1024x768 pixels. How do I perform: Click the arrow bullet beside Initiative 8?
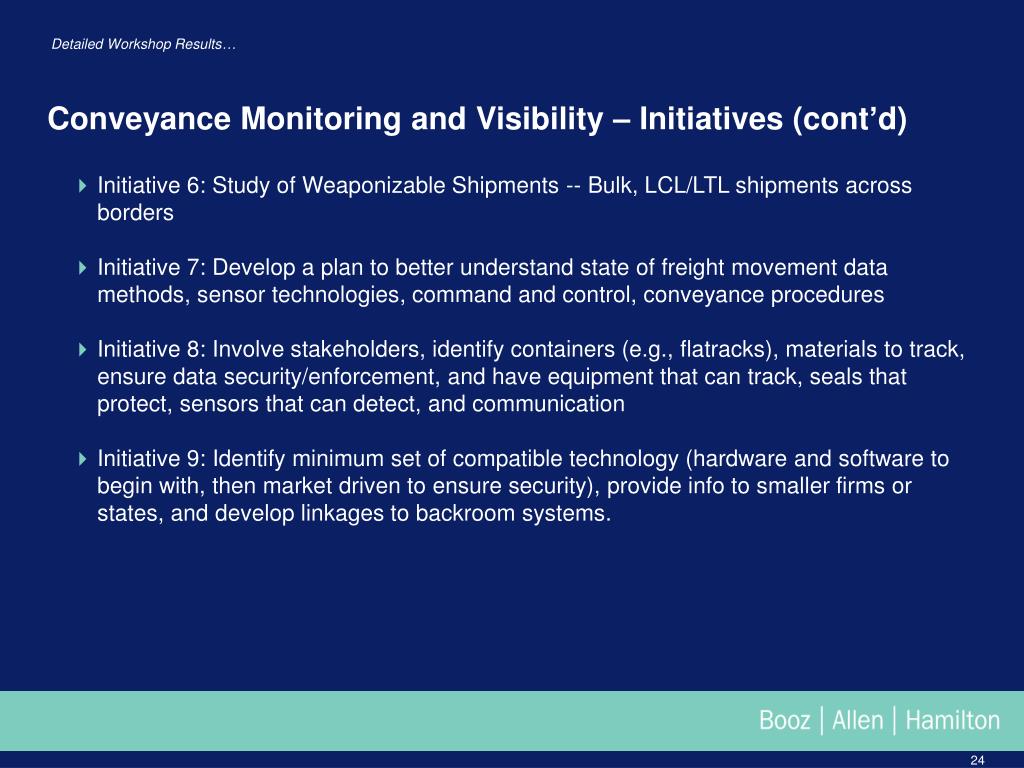coord(82,349)
